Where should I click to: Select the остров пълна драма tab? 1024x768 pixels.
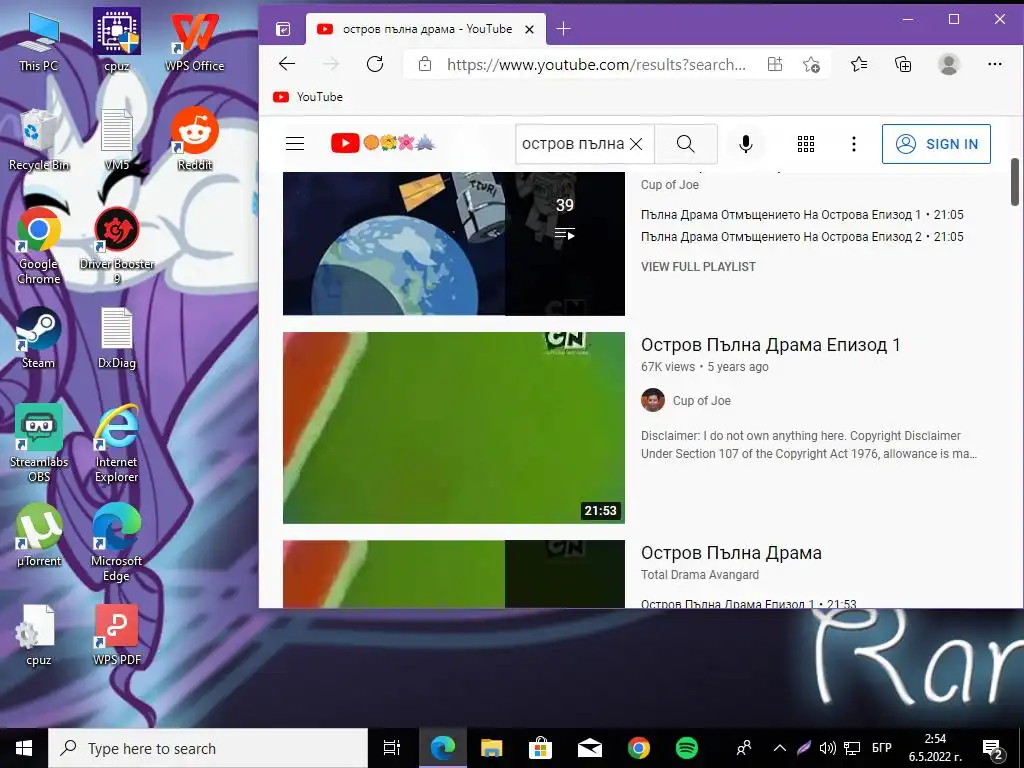(x=426, y=29)
